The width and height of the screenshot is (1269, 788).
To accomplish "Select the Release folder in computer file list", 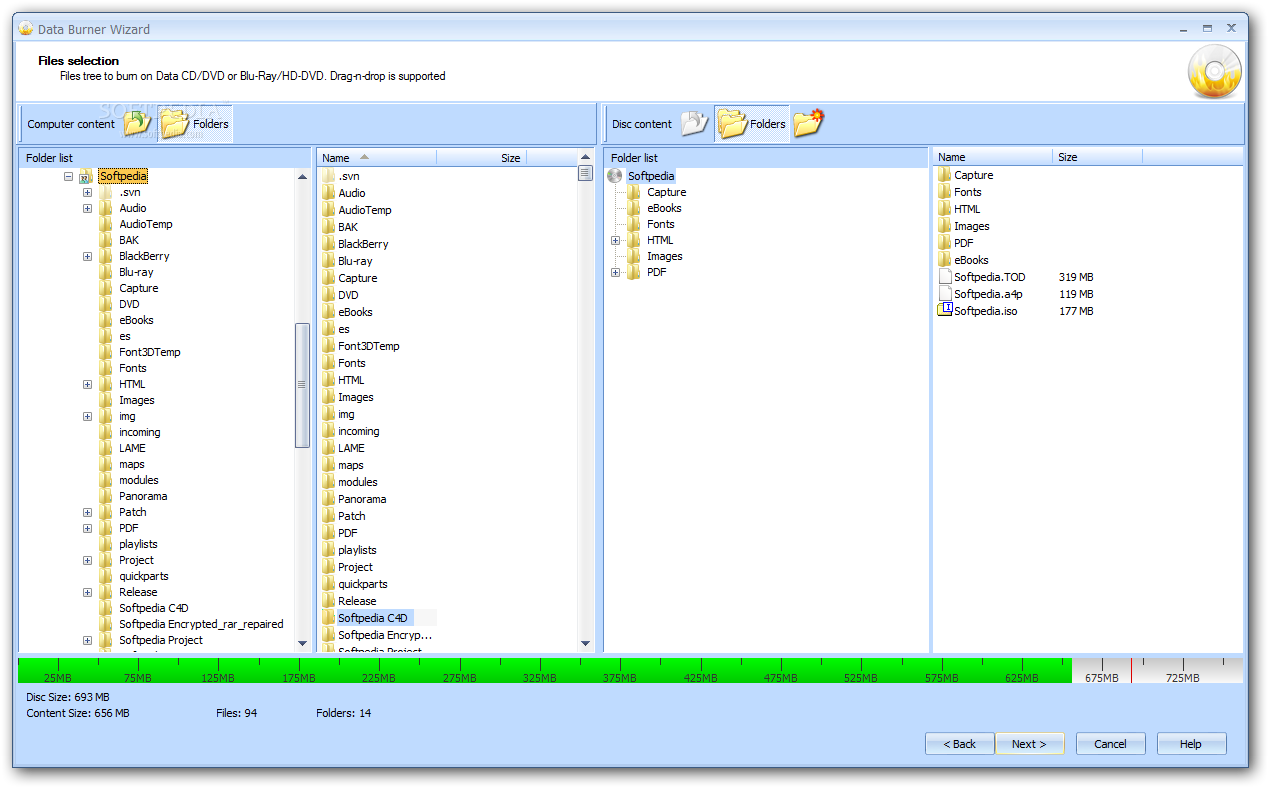I will coord(357,601).
